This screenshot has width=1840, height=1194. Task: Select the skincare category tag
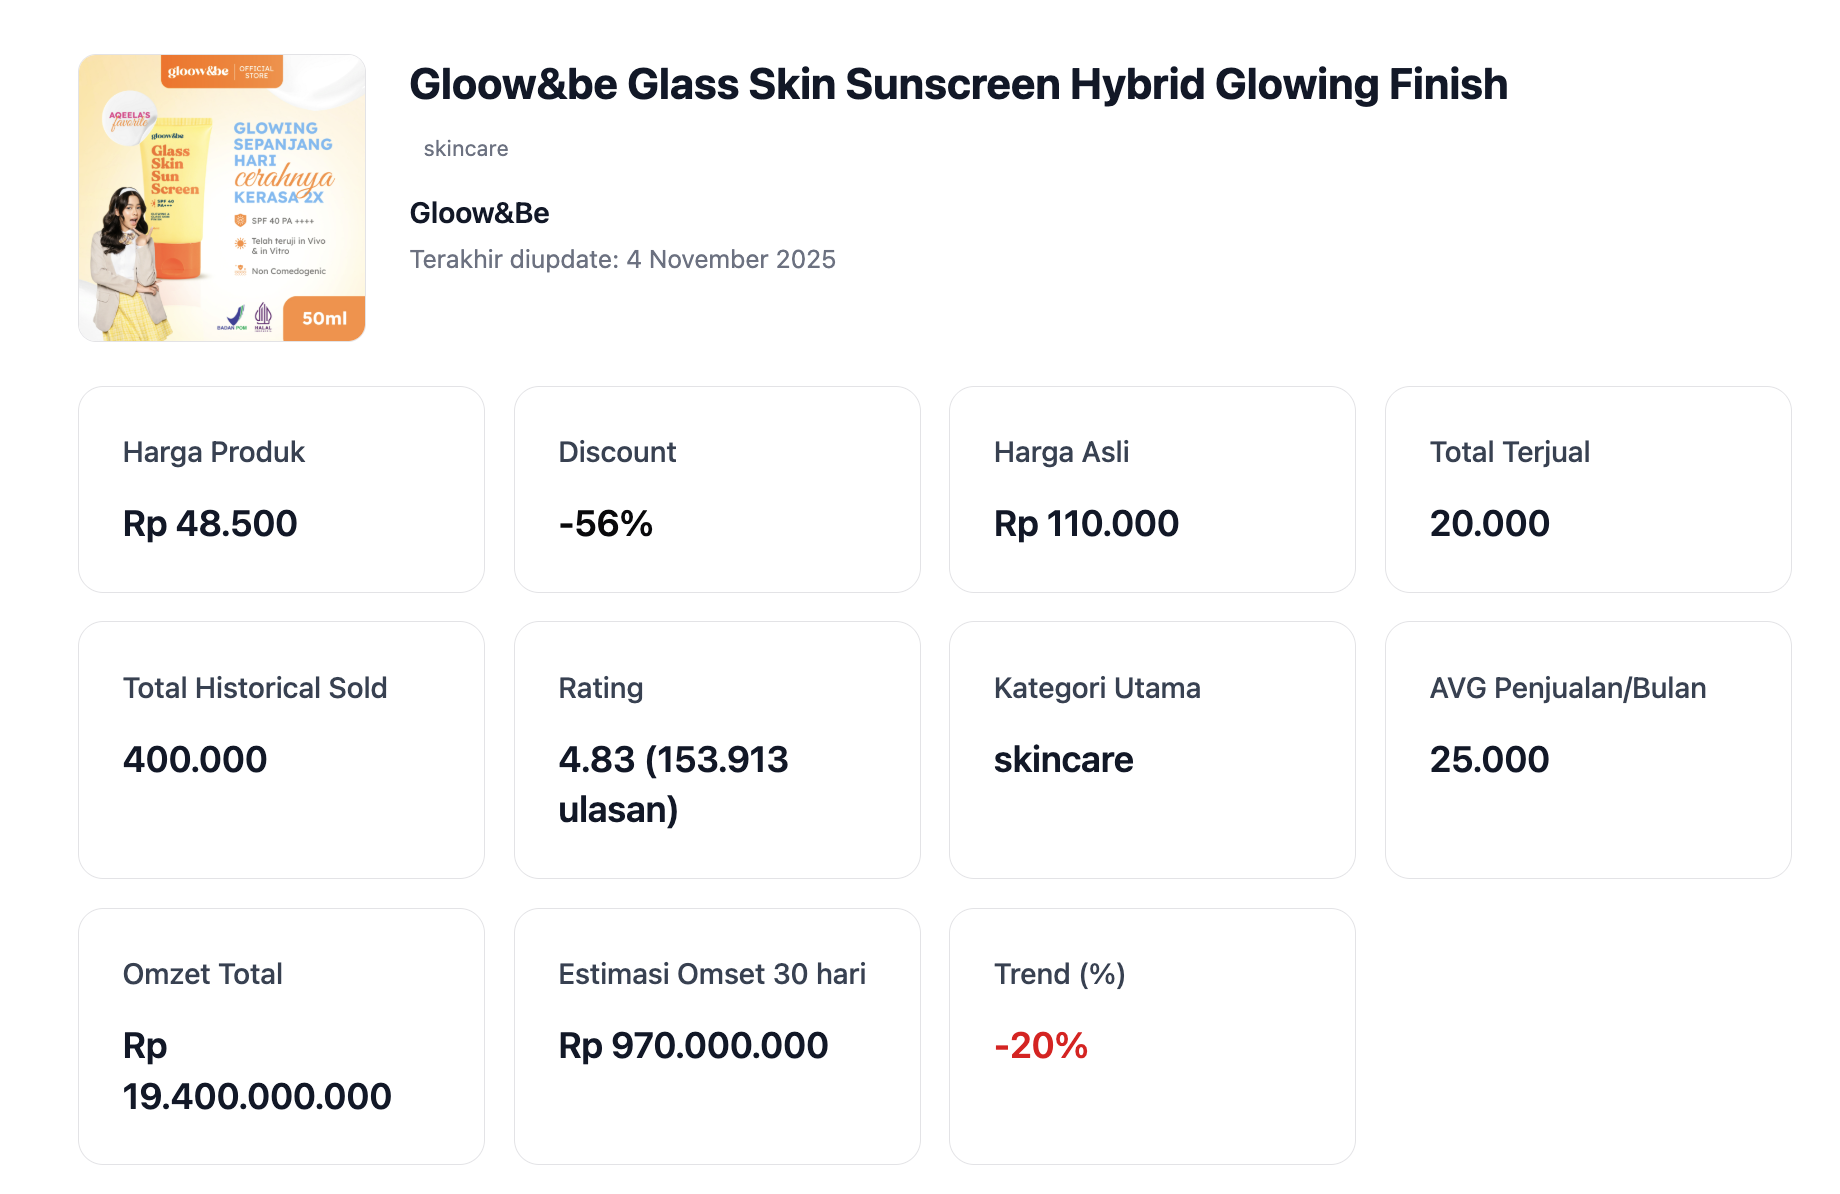coord(465,149)
